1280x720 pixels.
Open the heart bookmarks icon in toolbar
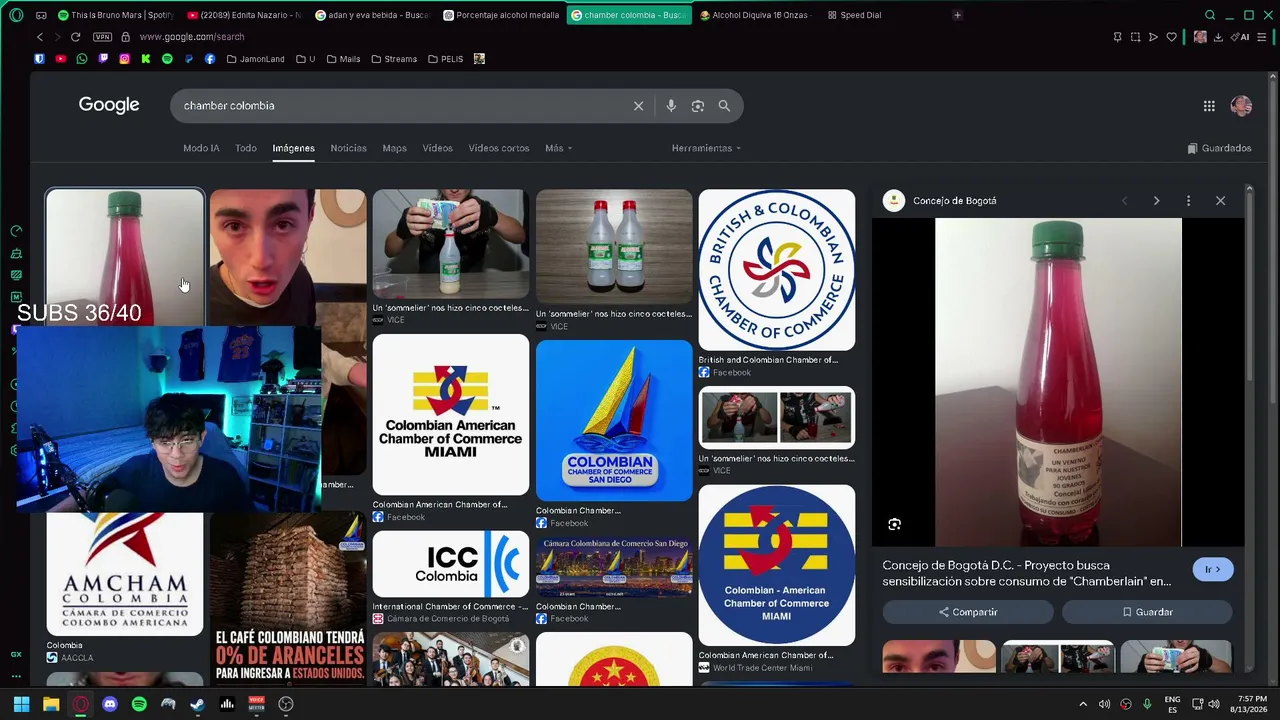click(x=1171, y=37)
